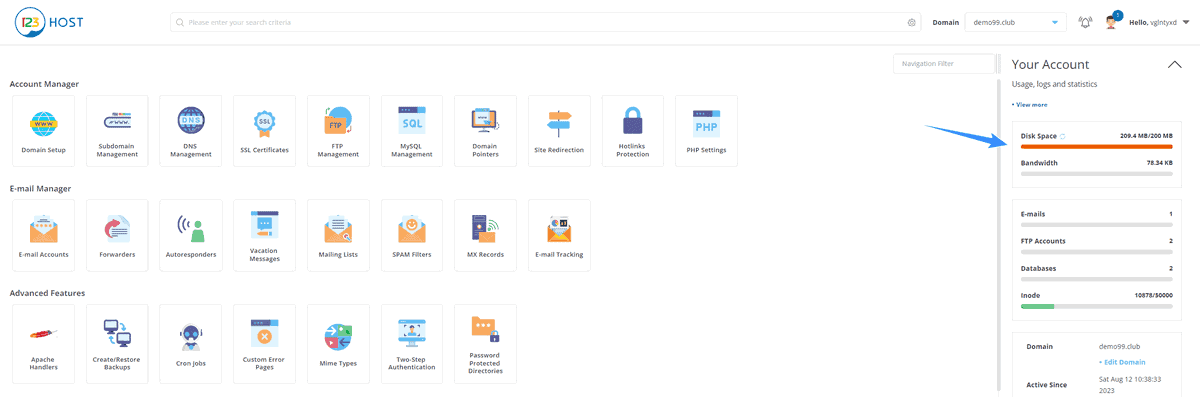Click the Account Manager heading
1200x397 pixels.
44,84
